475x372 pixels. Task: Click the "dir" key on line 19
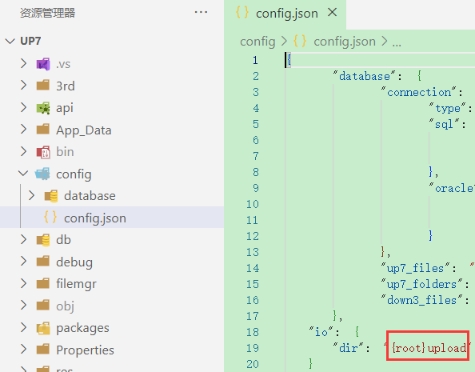coord(348,348)
